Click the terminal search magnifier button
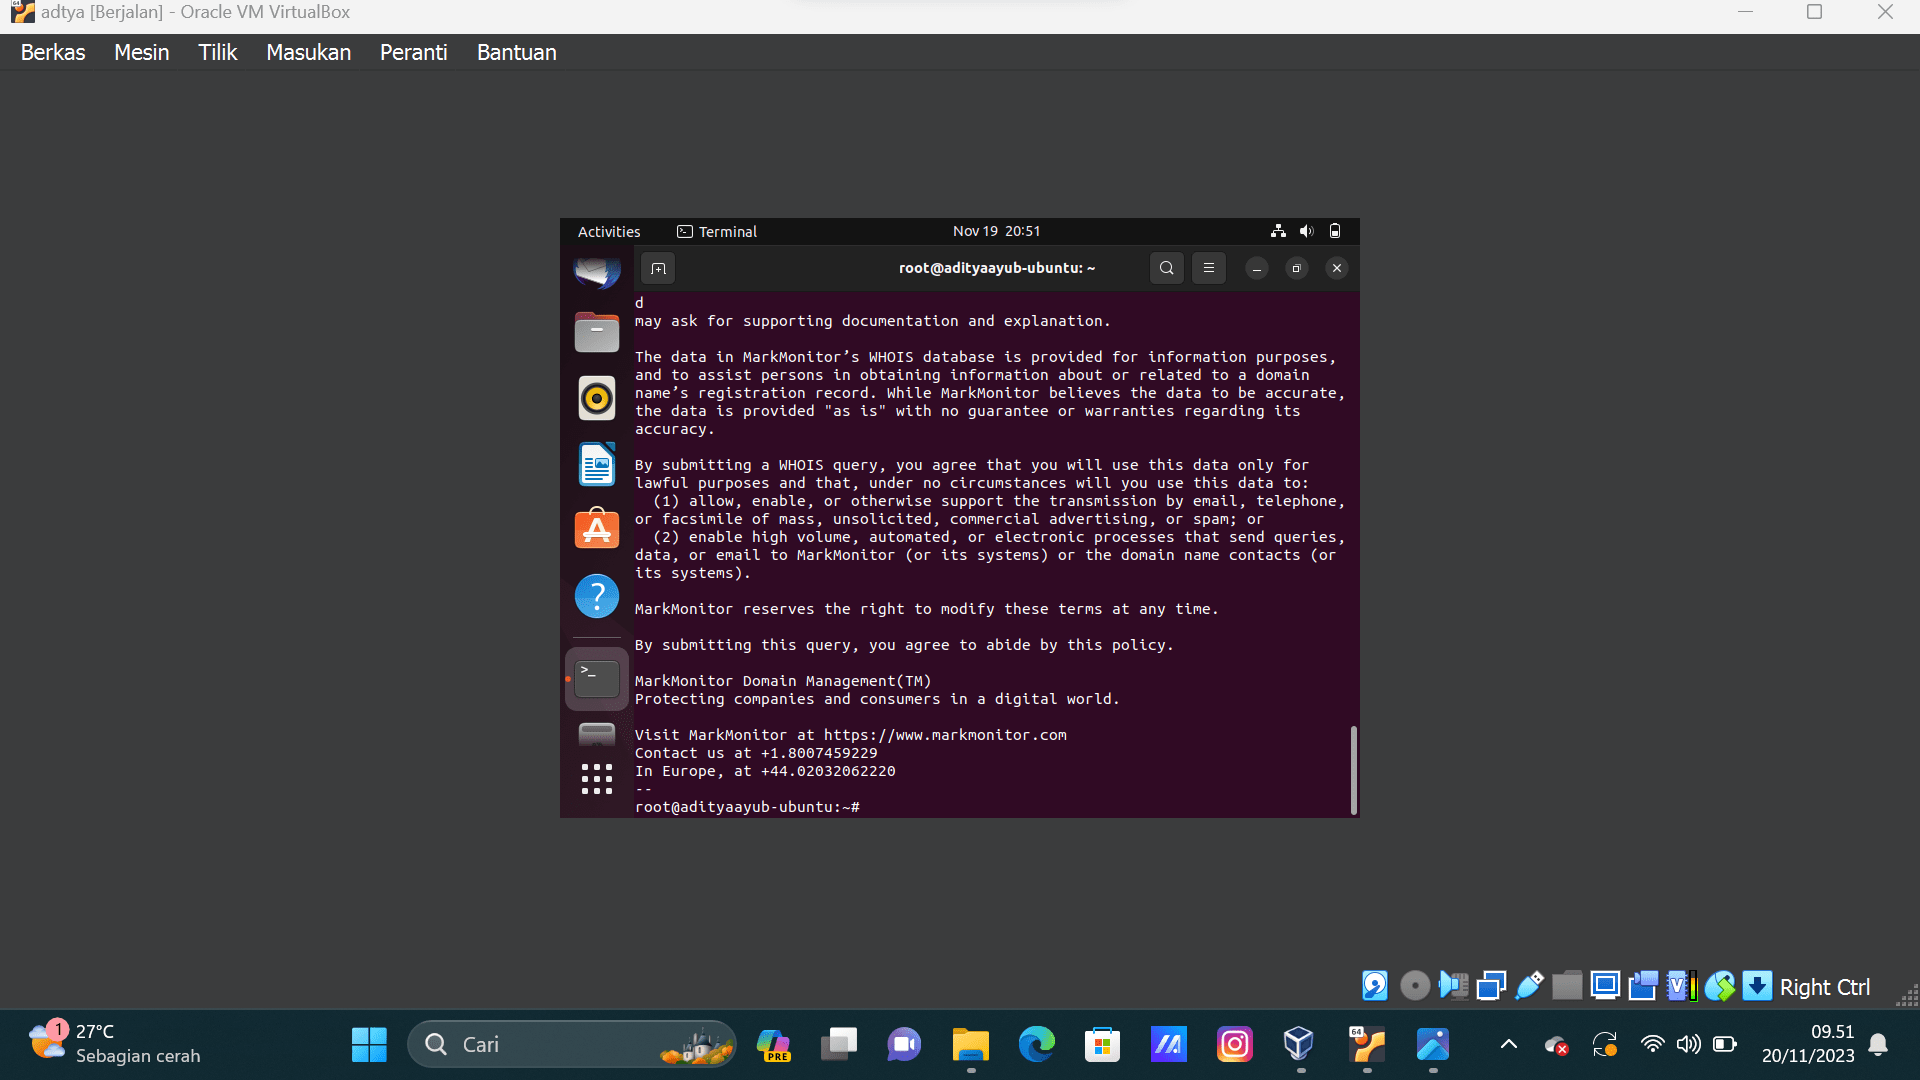The image size is (1920, 1080). click(1167, 268)
